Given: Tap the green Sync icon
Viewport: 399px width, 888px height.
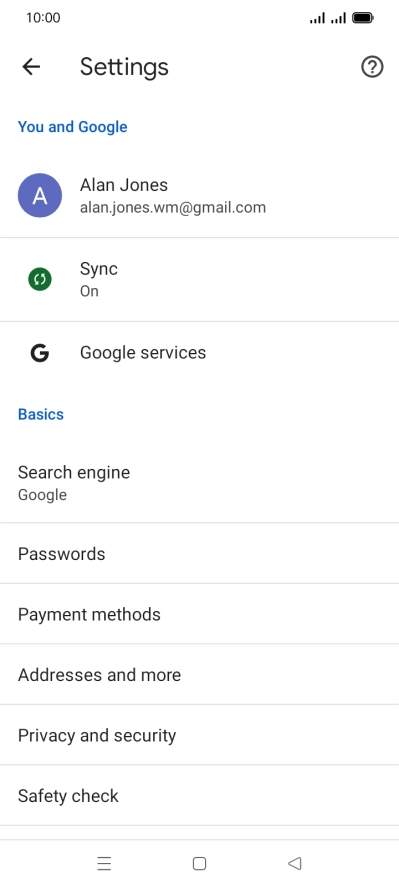Looking at the screenshot, I should point(40,279).
